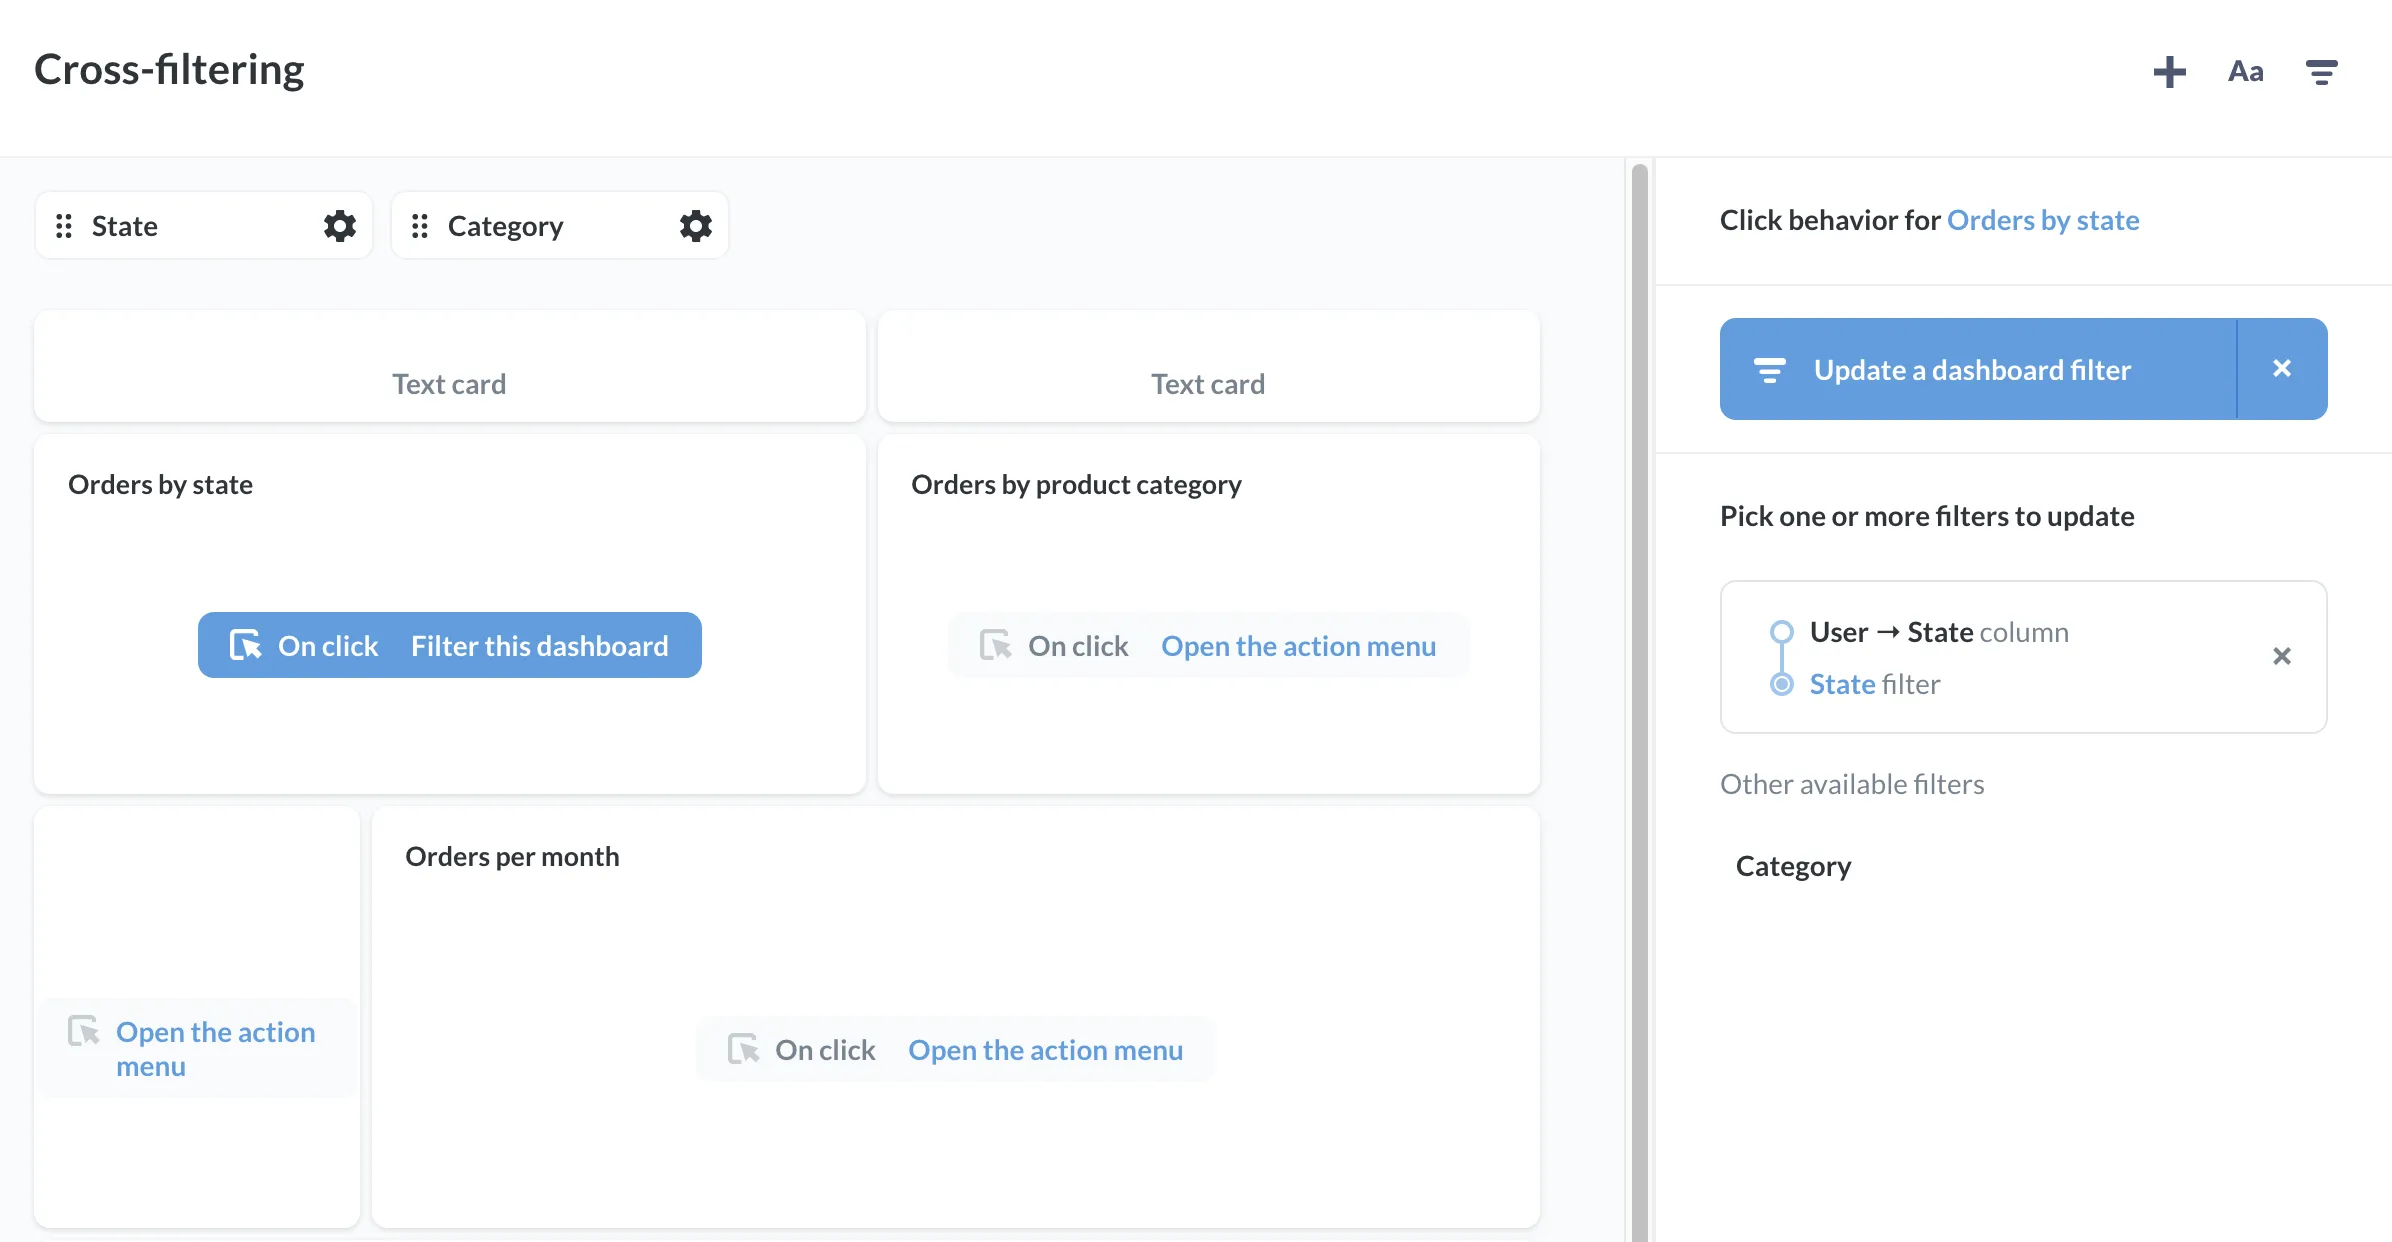
Task: Remove the Update a dashboard filter behavior
Action: coord(2282,369)
